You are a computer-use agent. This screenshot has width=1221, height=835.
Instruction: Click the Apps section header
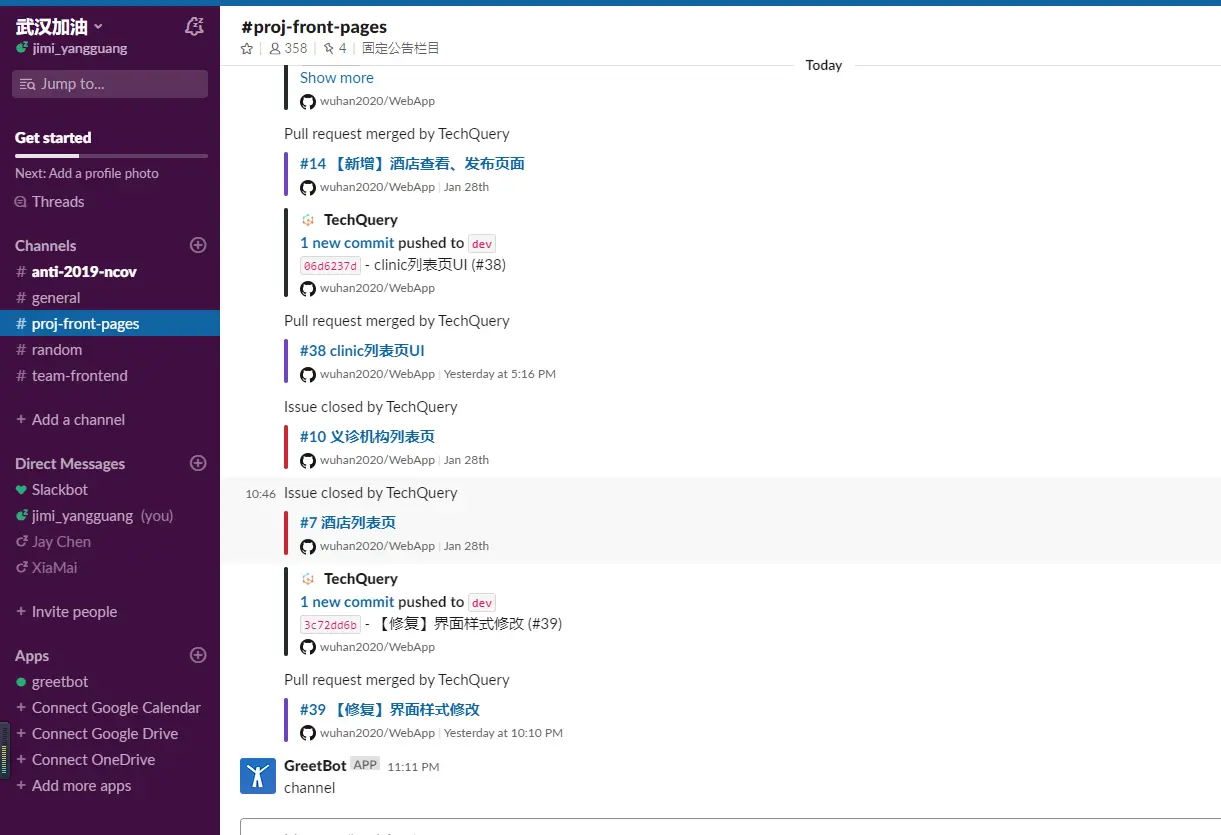point(32,655)
